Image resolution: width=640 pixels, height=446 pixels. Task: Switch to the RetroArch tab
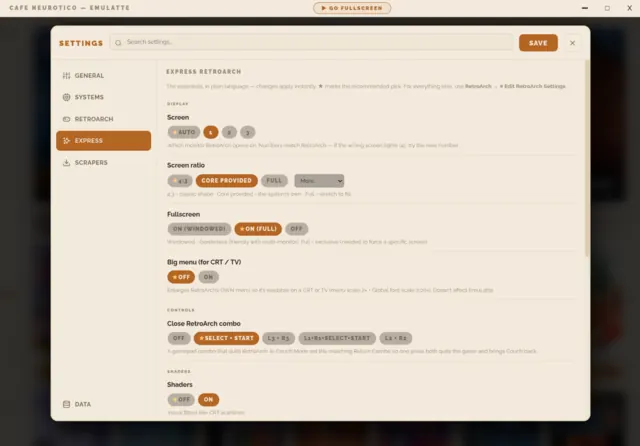(x=104, y=119)
